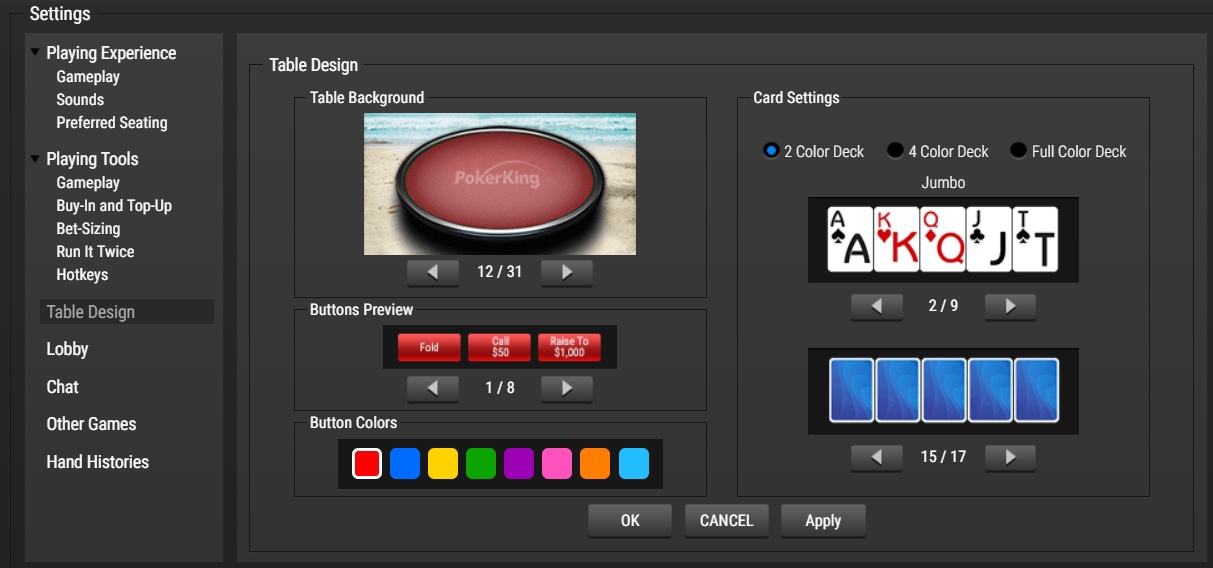The image size is (1213, 568).
Task: Go to previous buttons preview style
Action: 433,388
